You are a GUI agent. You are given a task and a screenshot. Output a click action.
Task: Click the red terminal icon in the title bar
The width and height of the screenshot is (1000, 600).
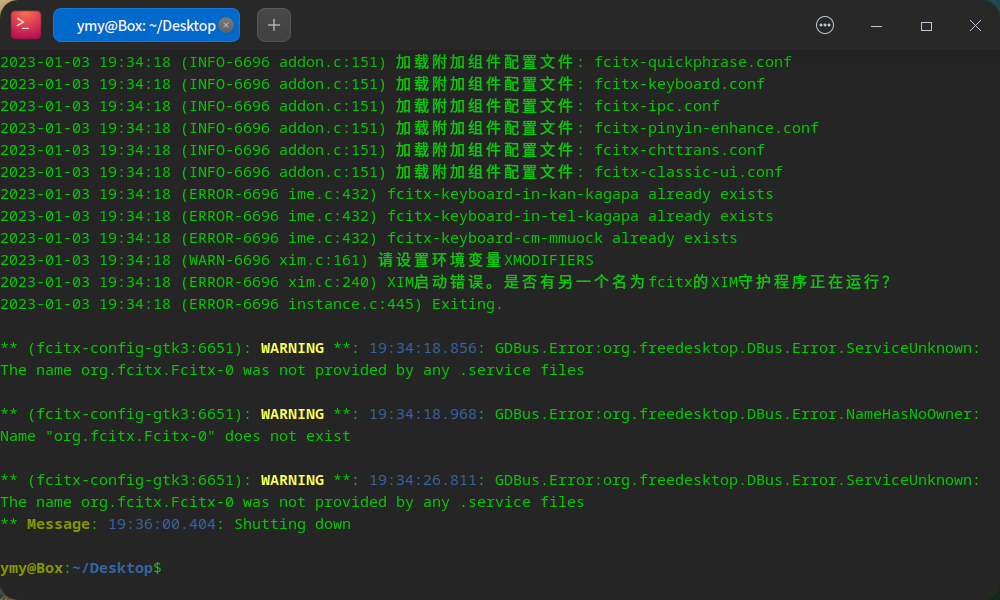[x=25, y=24]
